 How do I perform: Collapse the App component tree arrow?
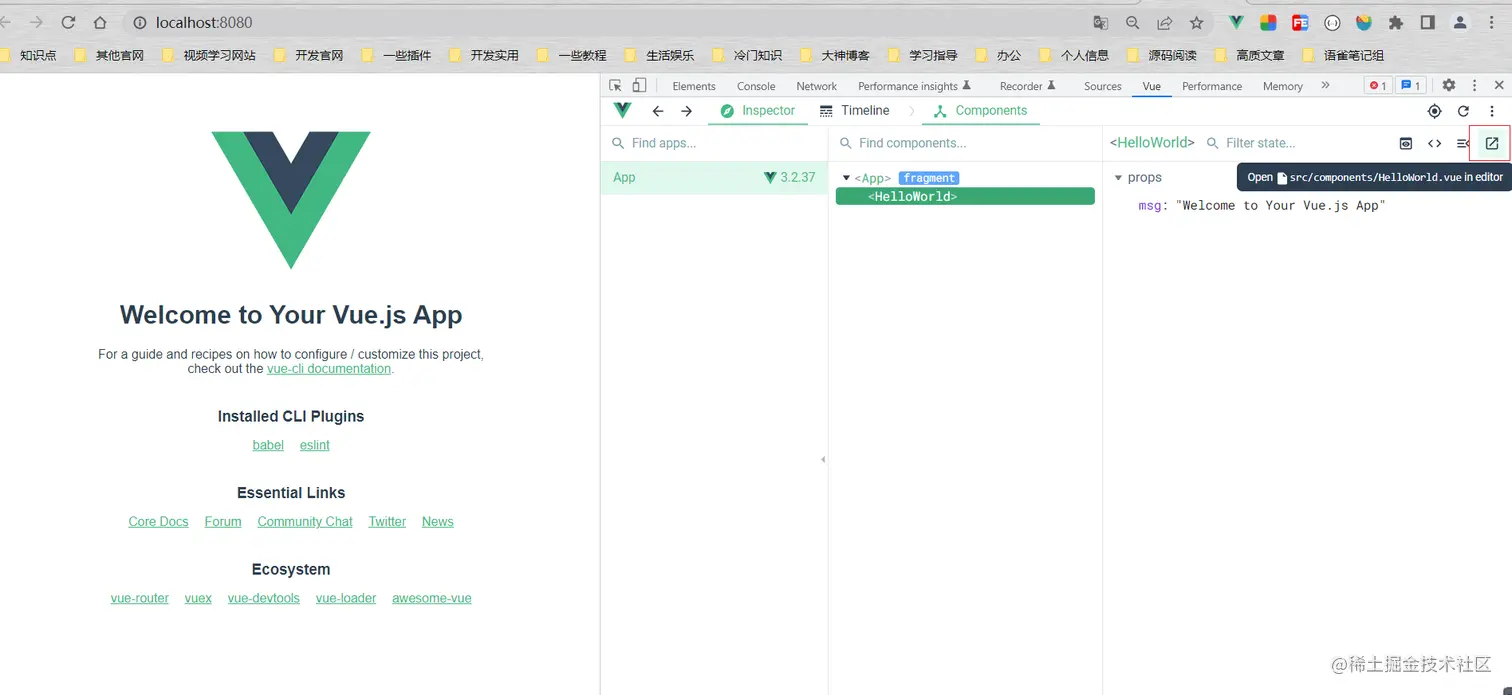click(846, 178)
